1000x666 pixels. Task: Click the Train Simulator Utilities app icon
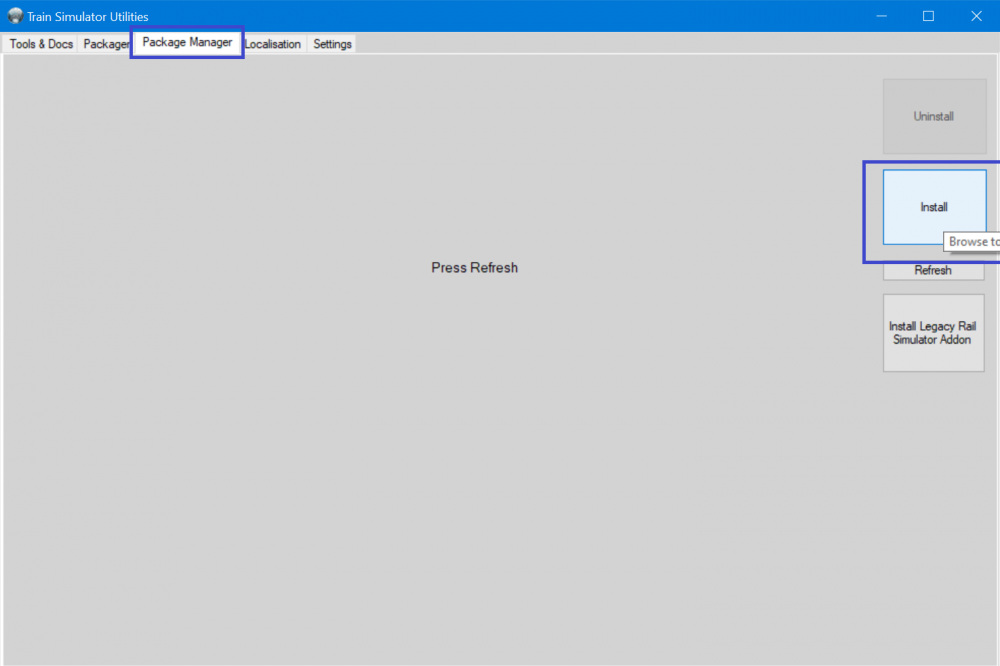coord(15,16)
